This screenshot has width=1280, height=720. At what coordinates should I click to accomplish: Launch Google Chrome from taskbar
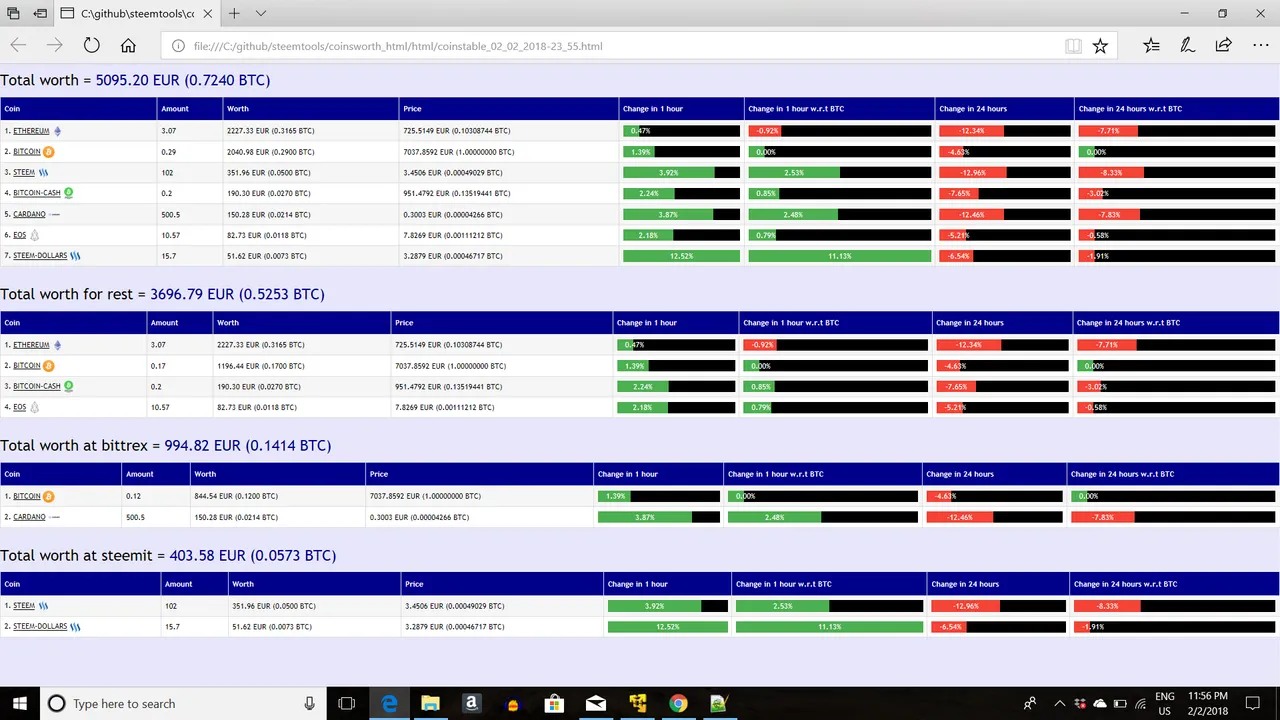pyautogui.click(x=678, y=703)
